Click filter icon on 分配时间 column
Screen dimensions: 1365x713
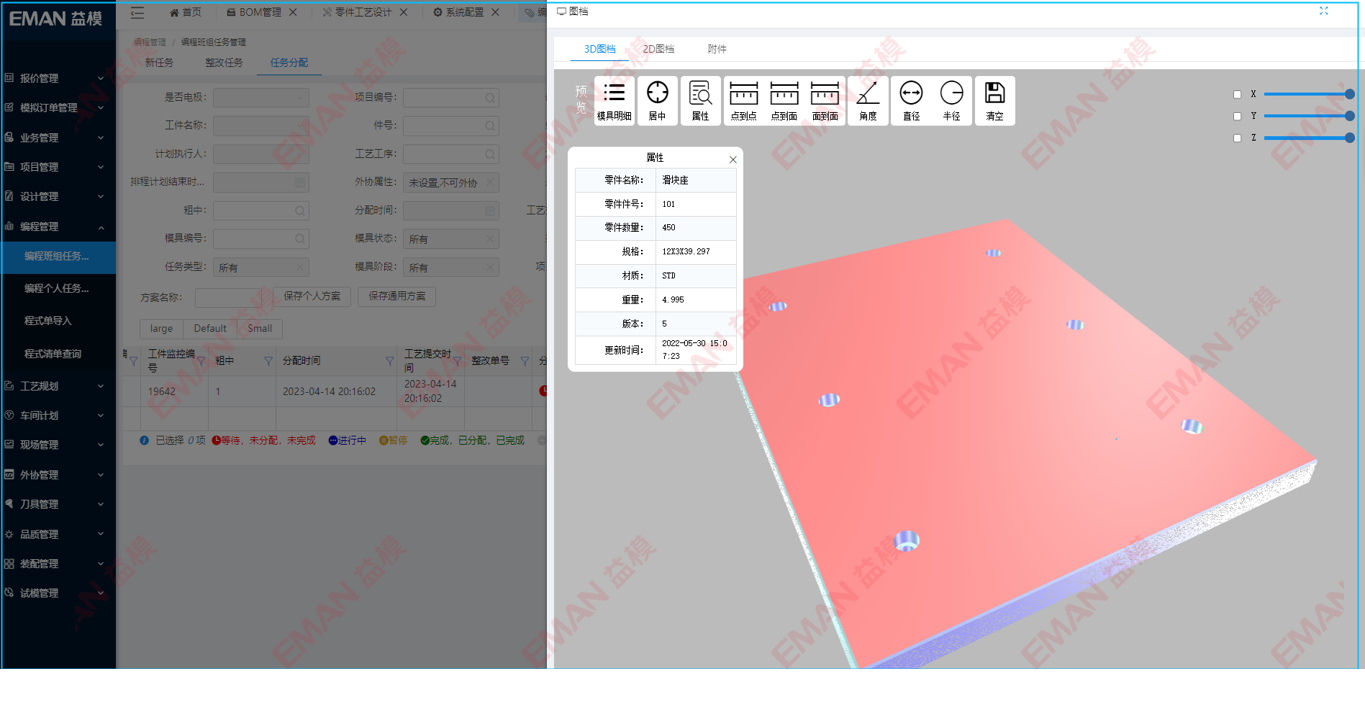pyautogui.click(x=390, y=361)
